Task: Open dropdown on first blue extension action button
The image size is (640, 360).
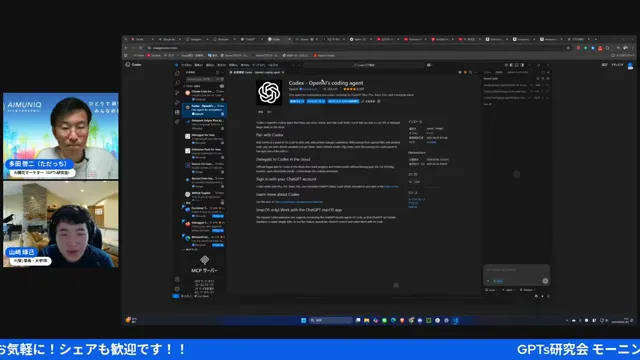Action: [x=303, y=101]
